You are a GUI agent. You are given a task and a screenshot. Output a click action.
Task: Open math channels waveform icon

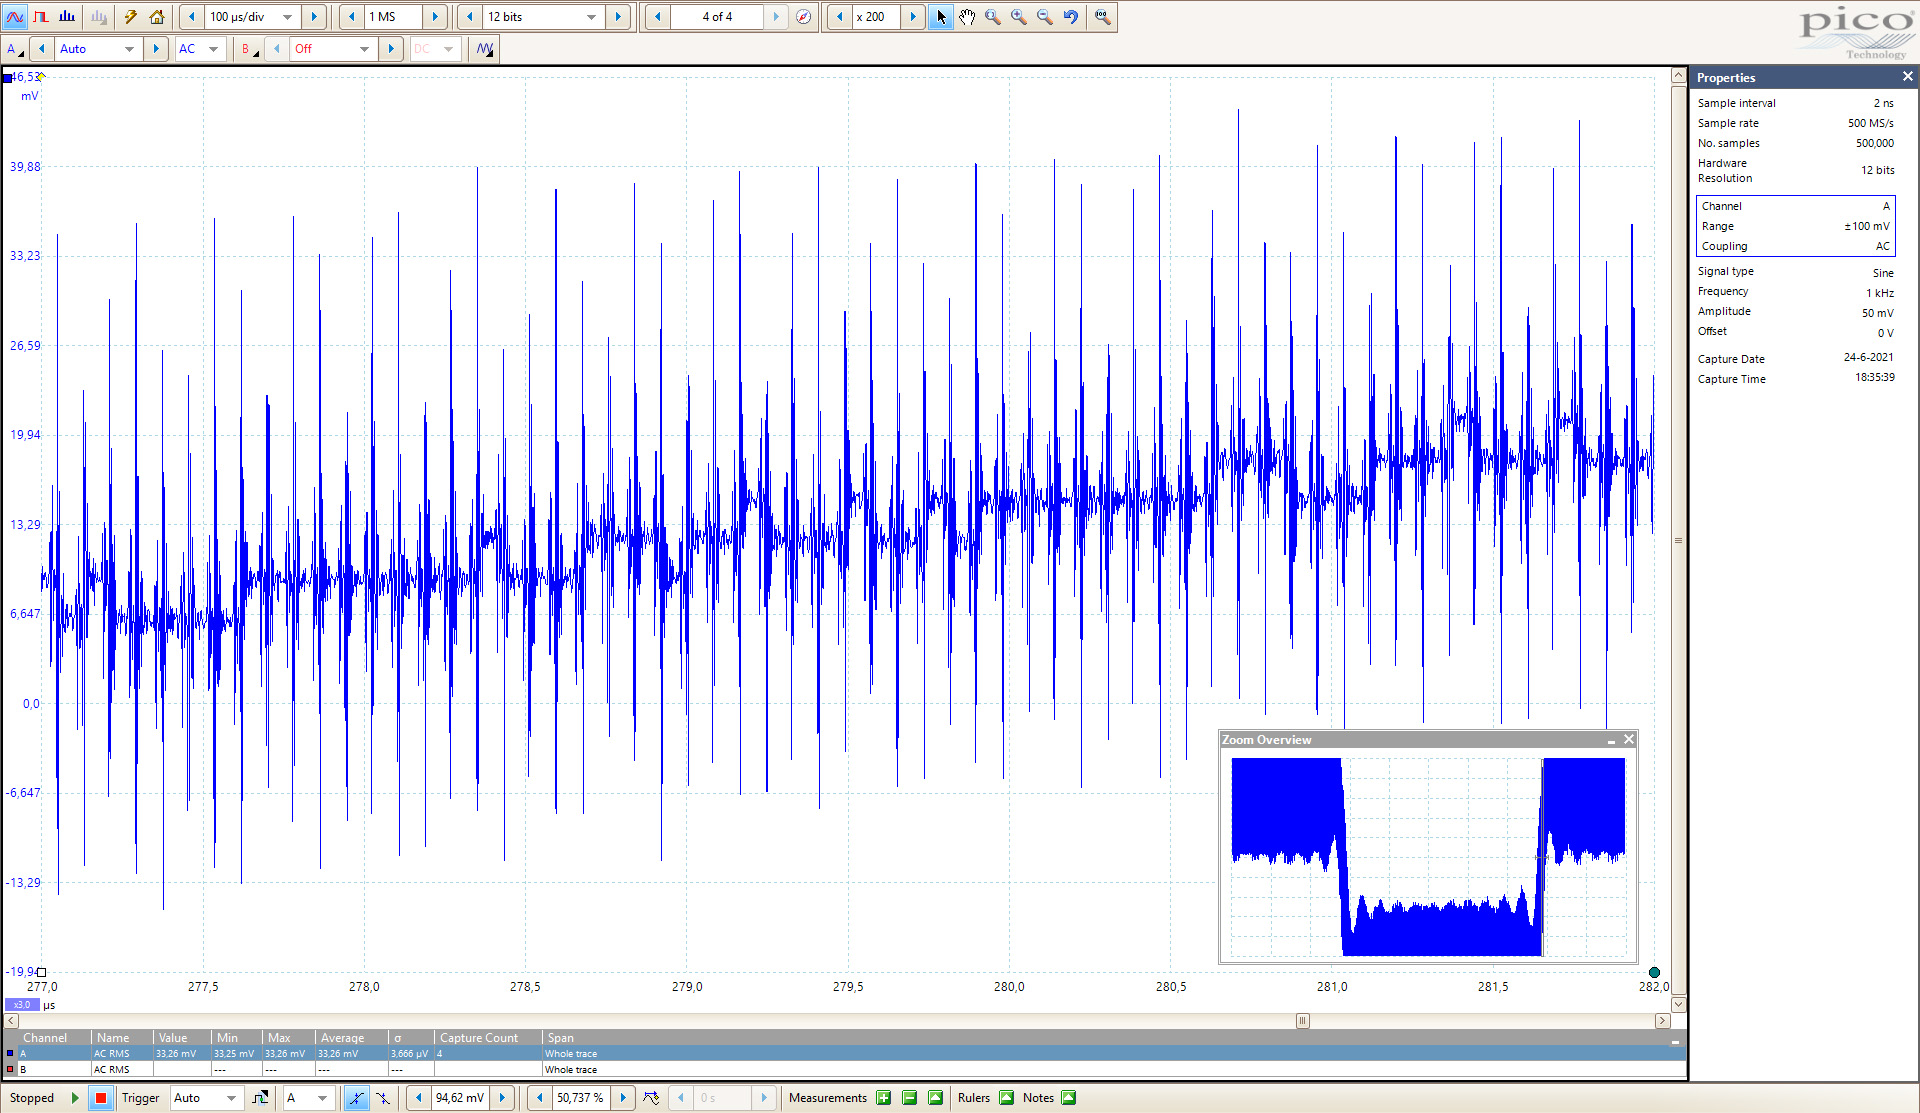(x=484, y=49)
